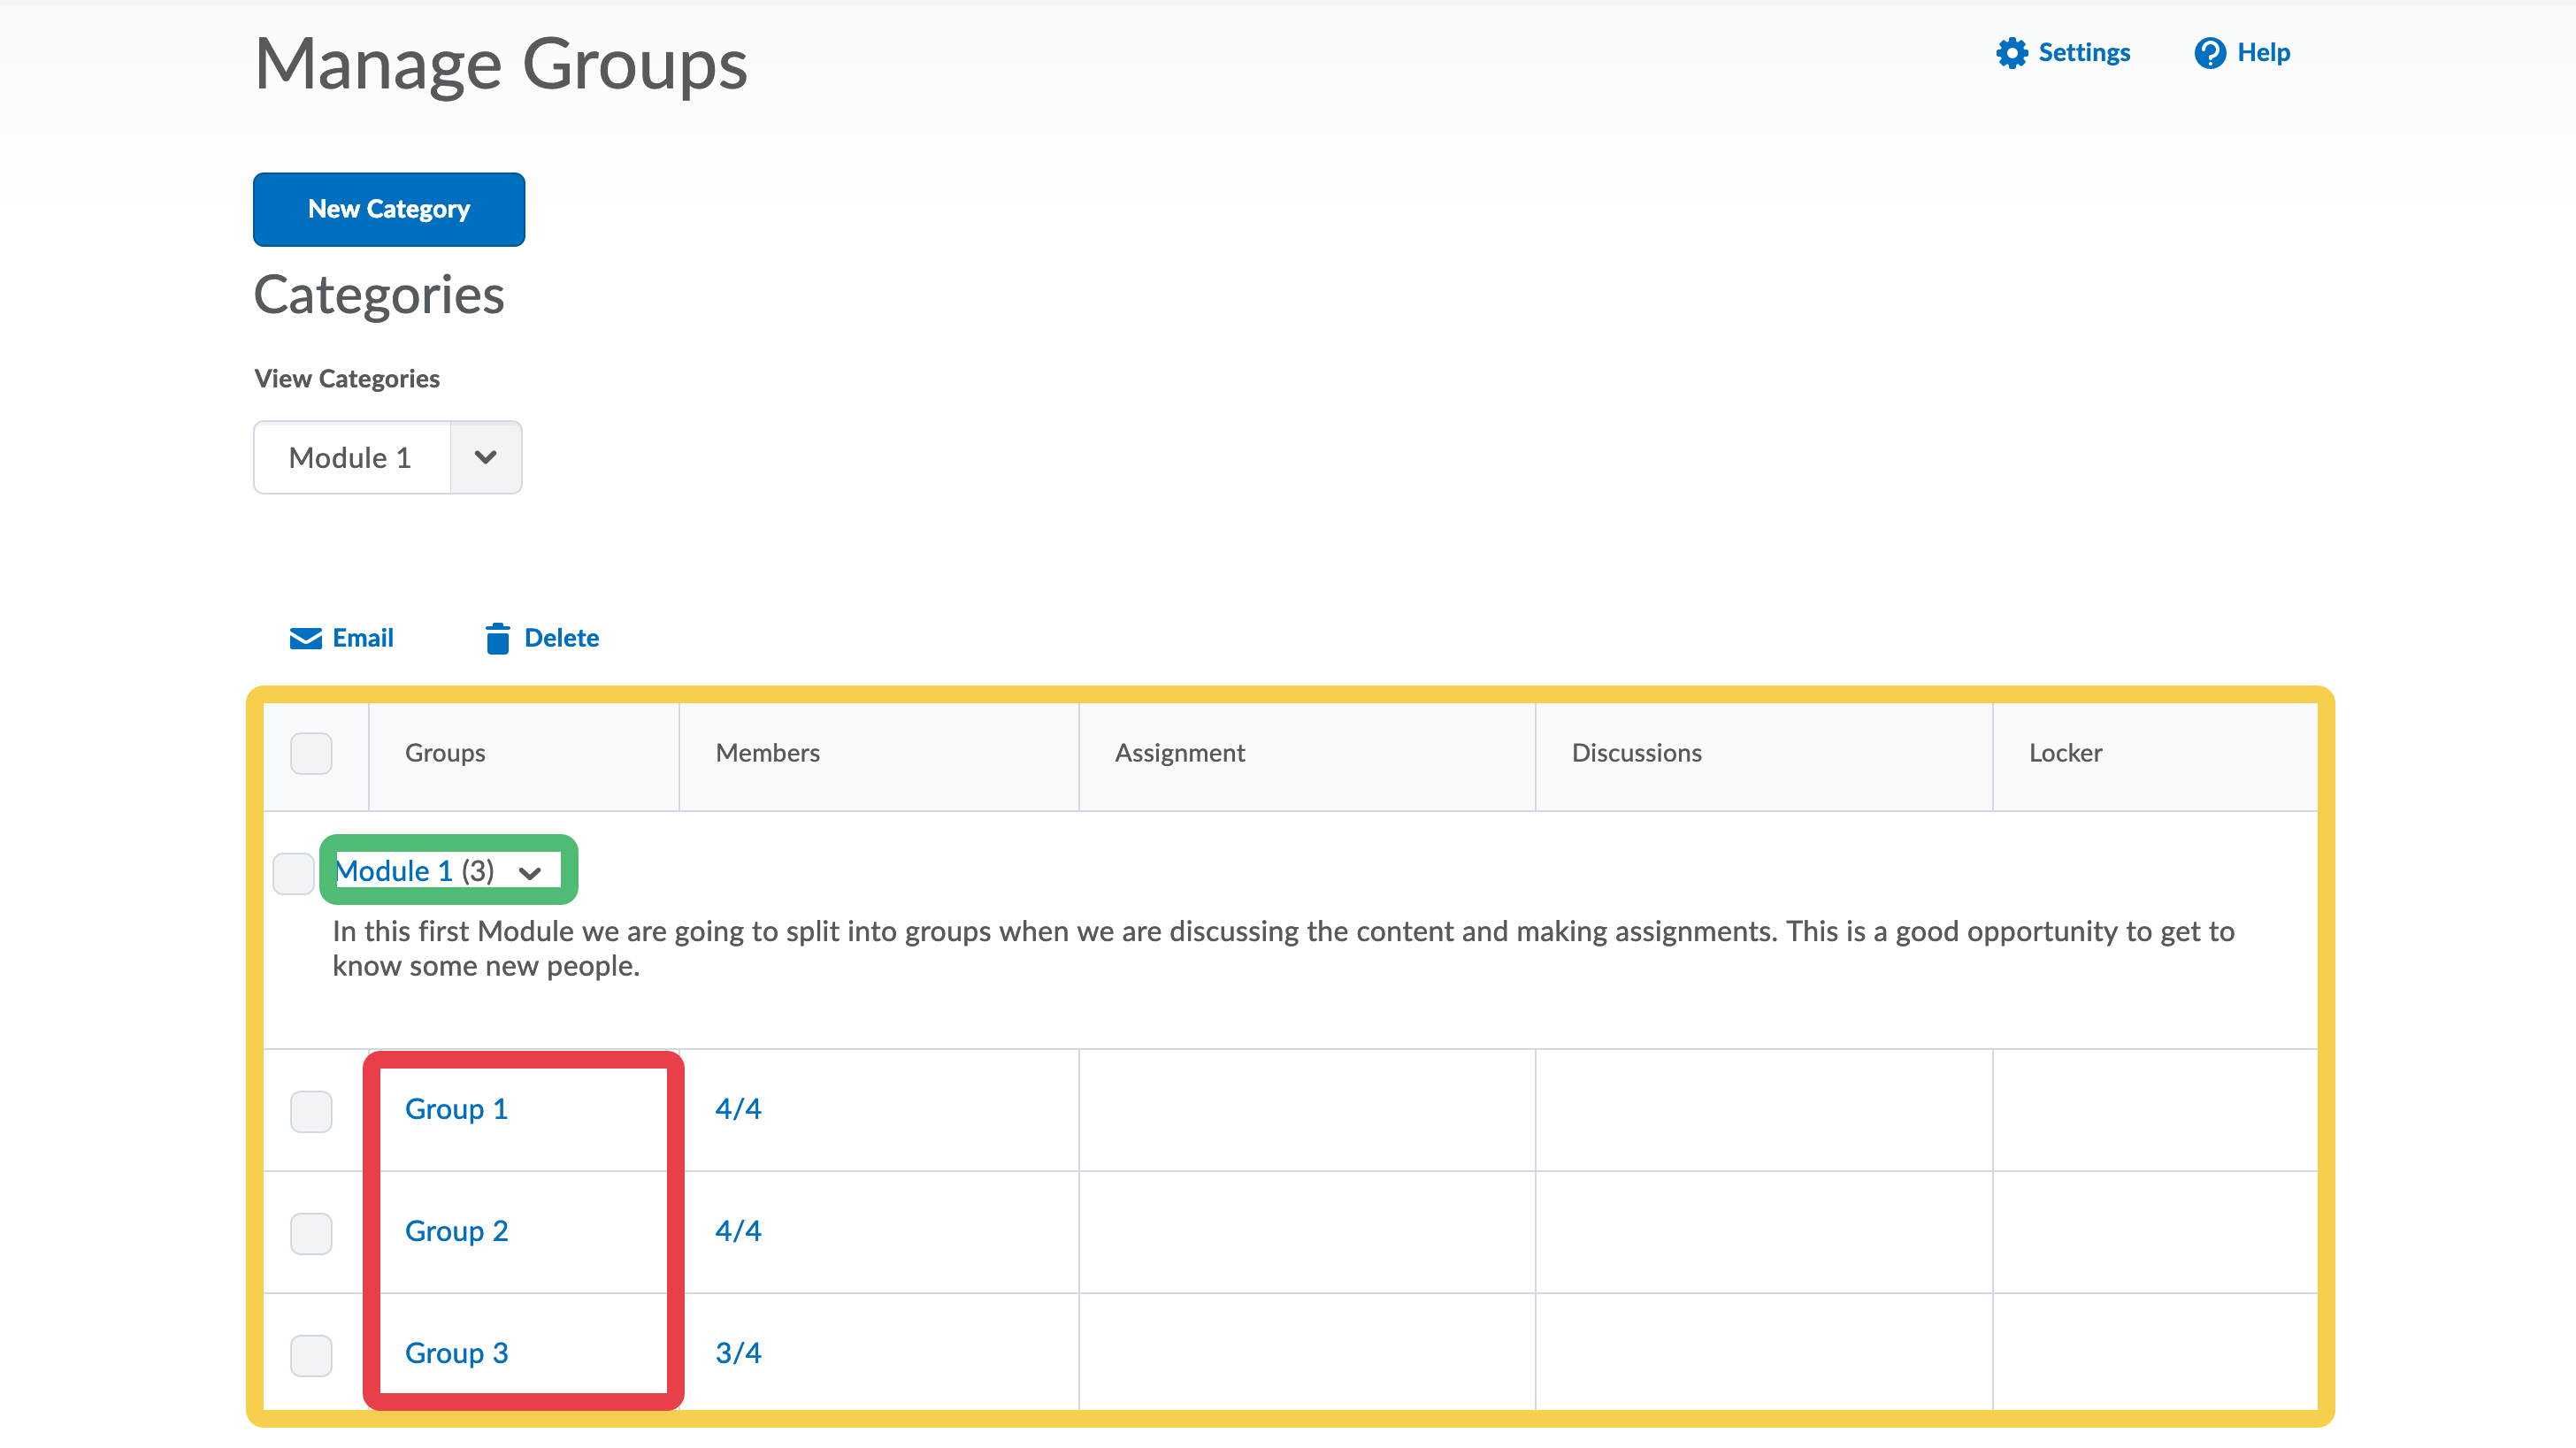
Task: Click the Group 2 enrollment 4/4 link
Action: 738,1231
